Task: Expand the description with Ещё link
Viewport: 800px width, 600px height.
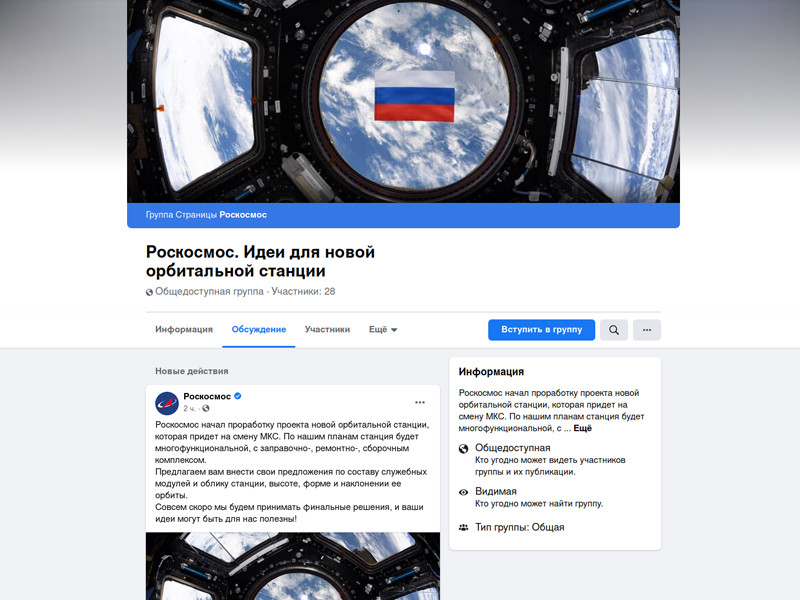Action: point(583,429)
